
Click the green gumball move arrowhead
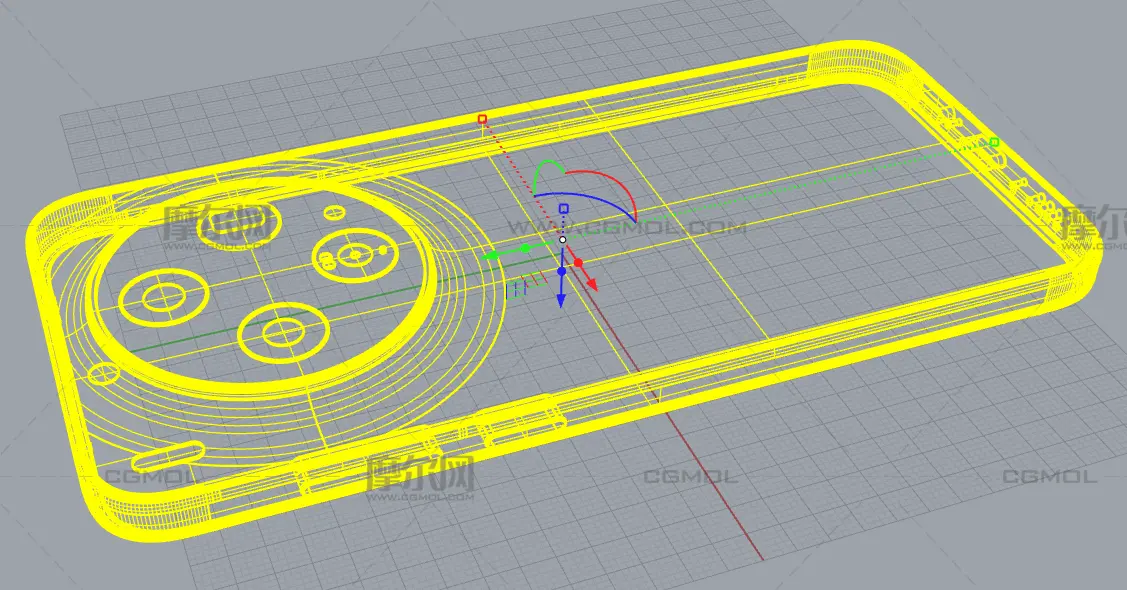(x=490, y=257)
